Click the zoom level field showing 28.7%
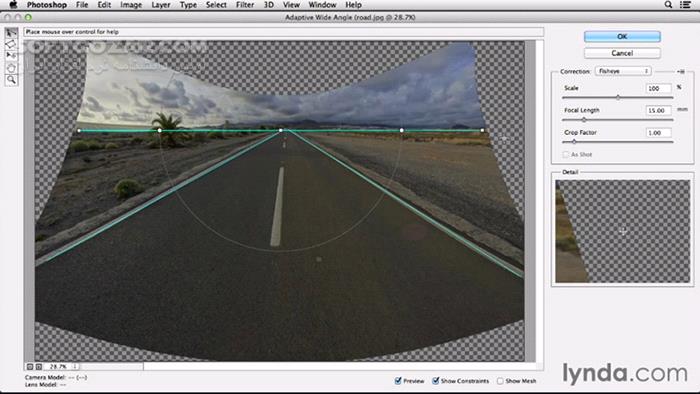 58,366
